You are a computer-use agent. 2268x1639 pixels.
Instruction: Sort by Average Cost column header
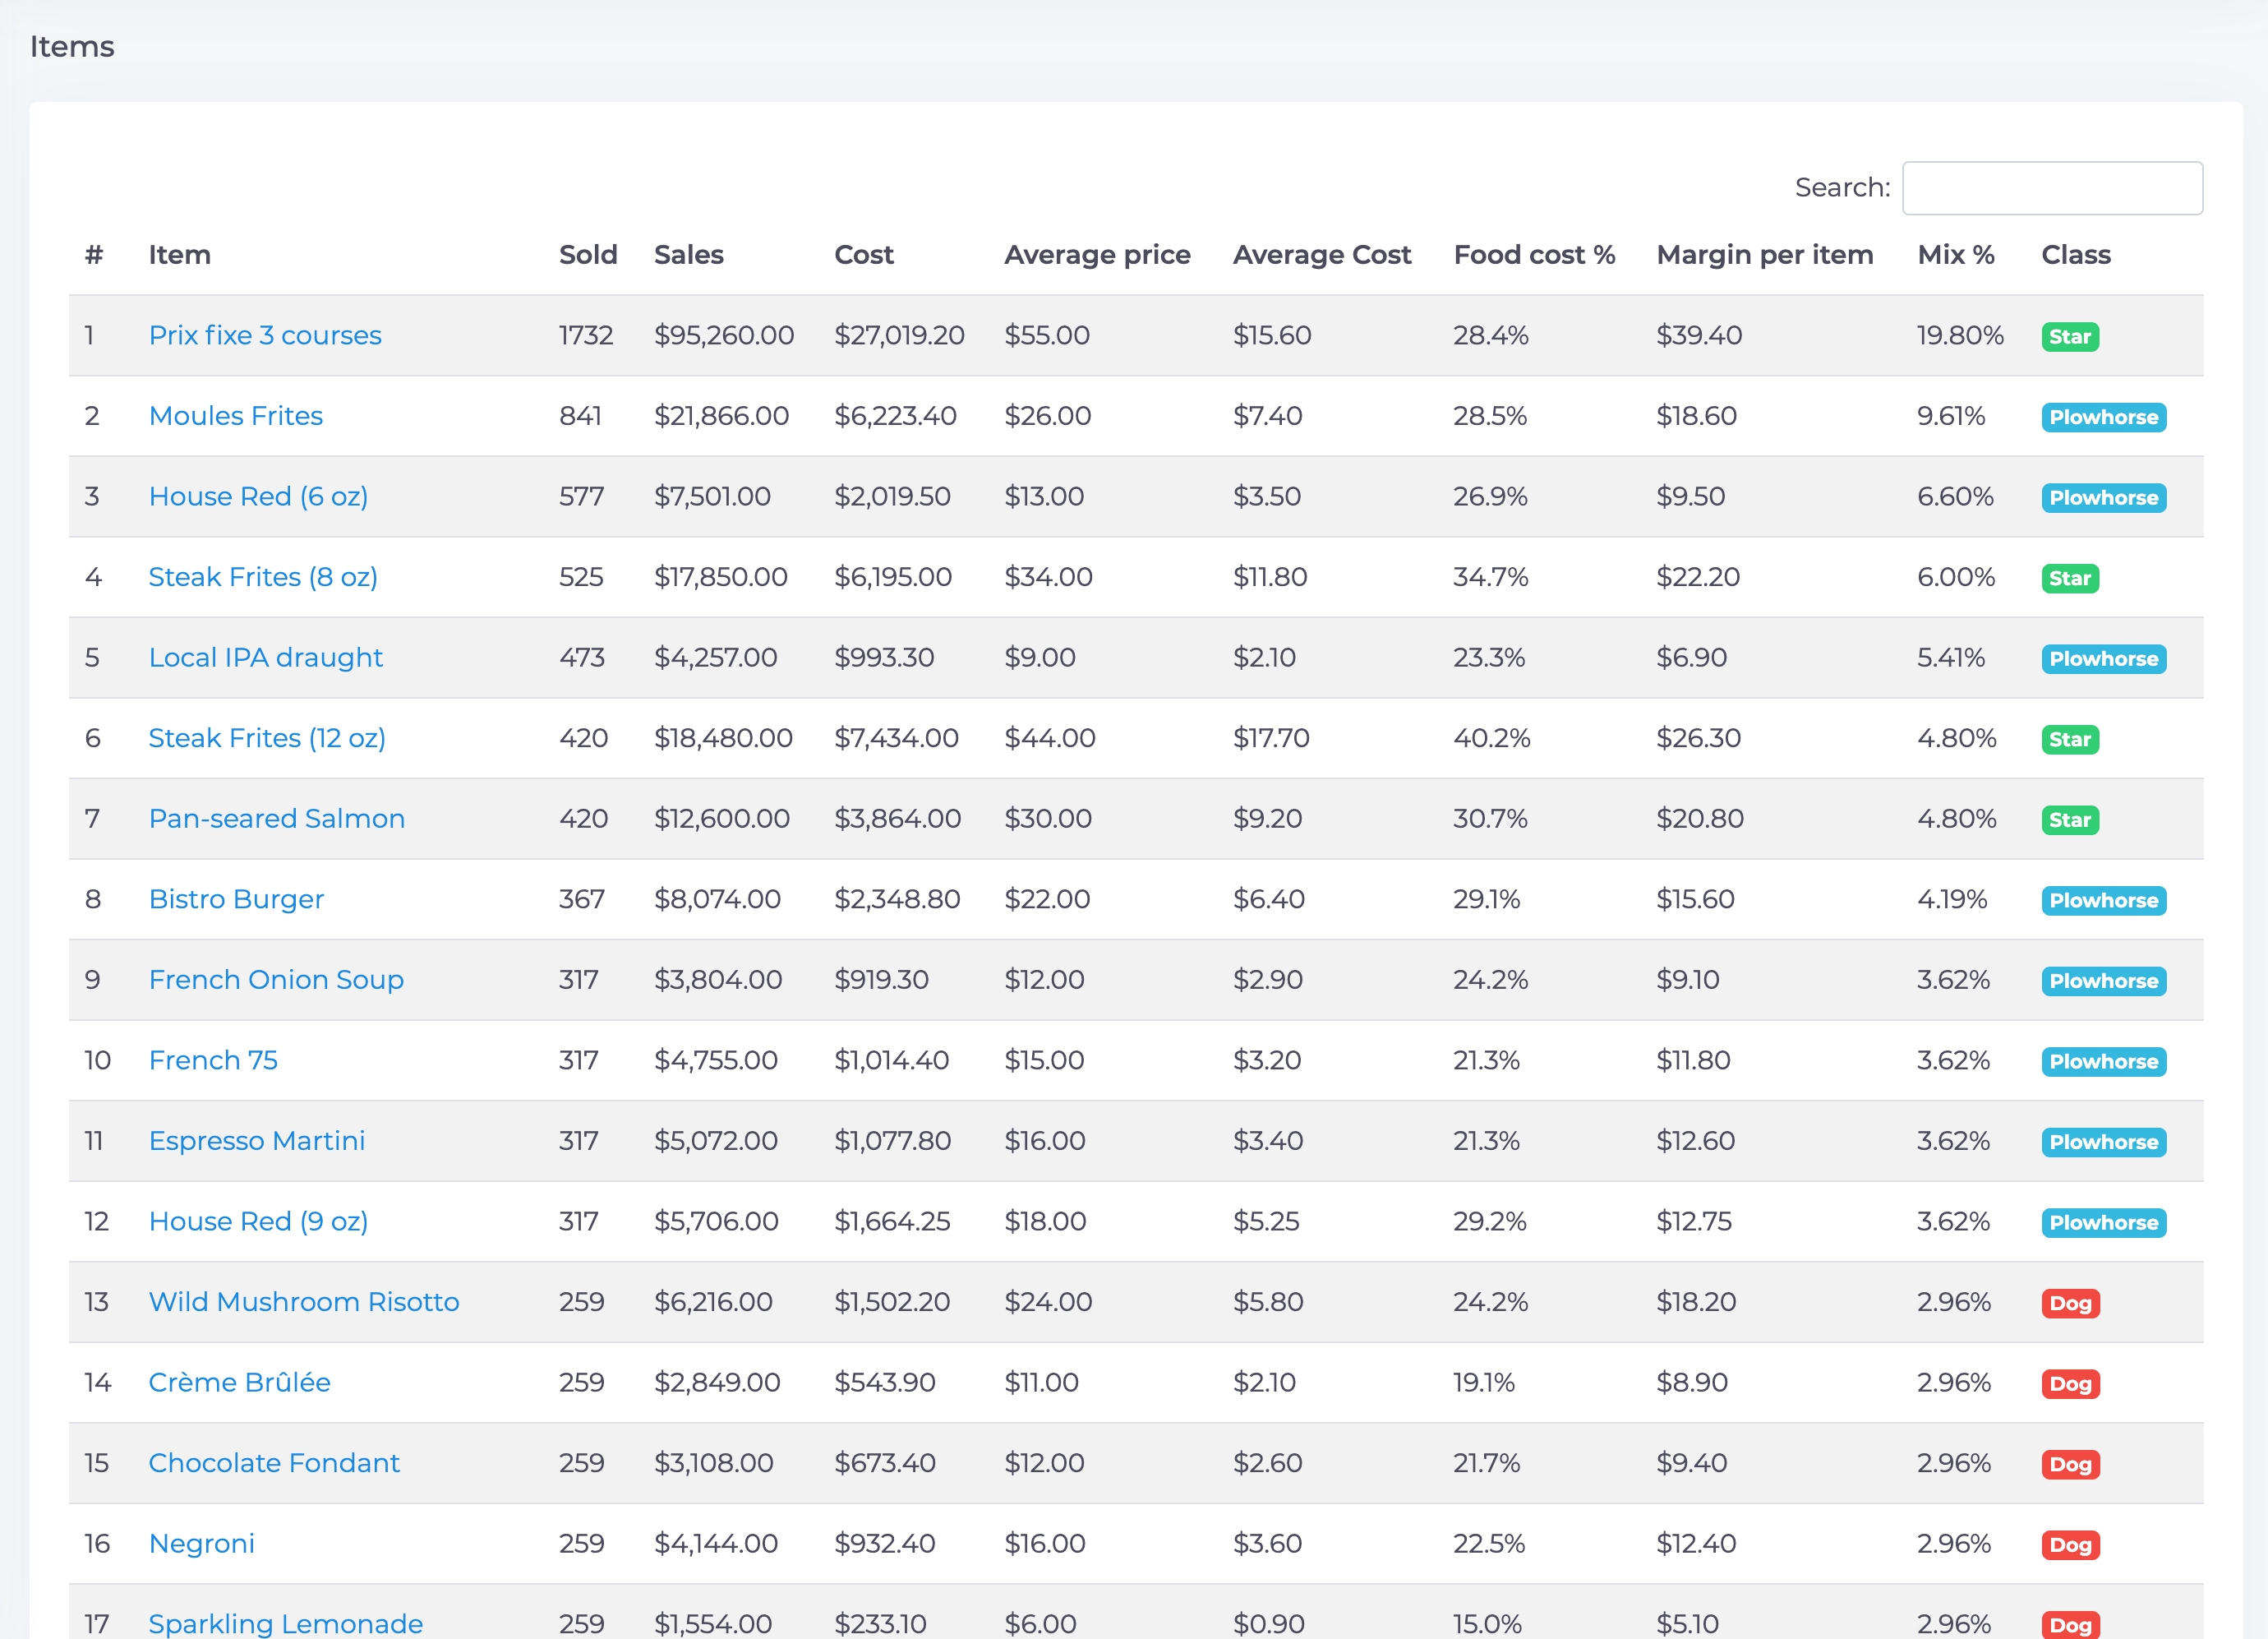pos(1322,256)
